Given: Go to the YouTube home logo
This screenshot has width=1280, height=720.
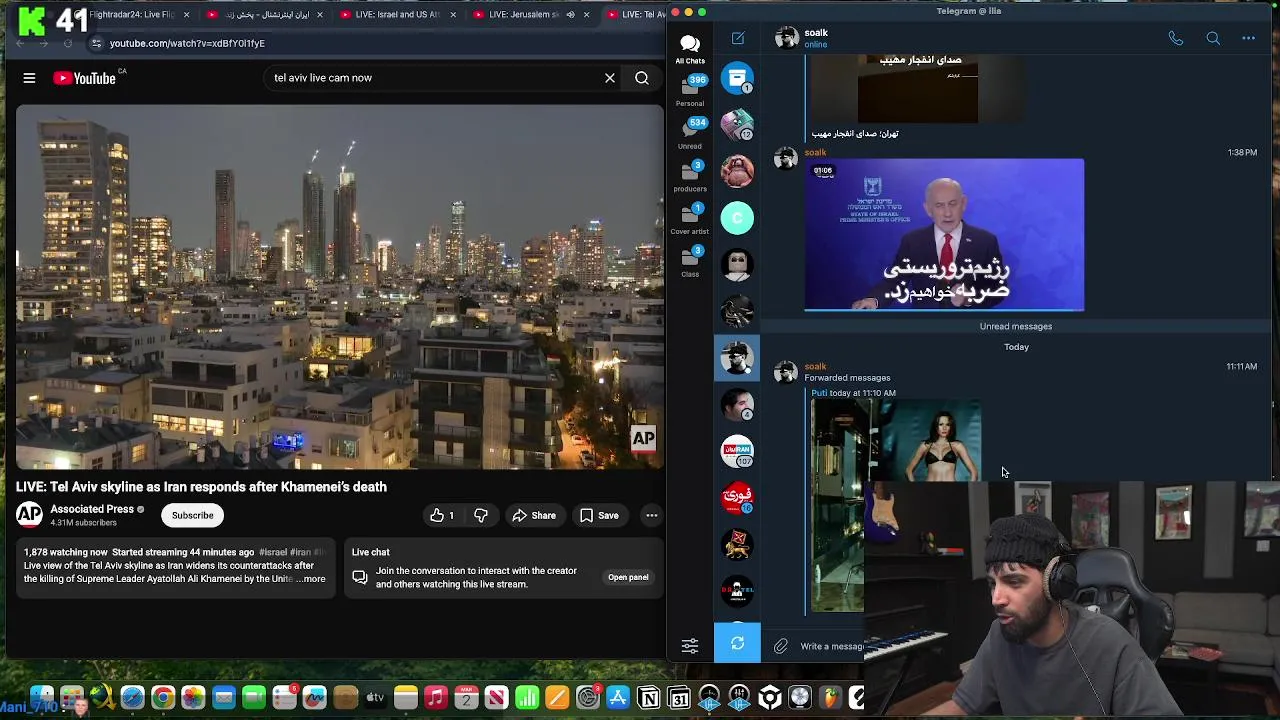Looking at the screenshot, I should pos(86,78).
